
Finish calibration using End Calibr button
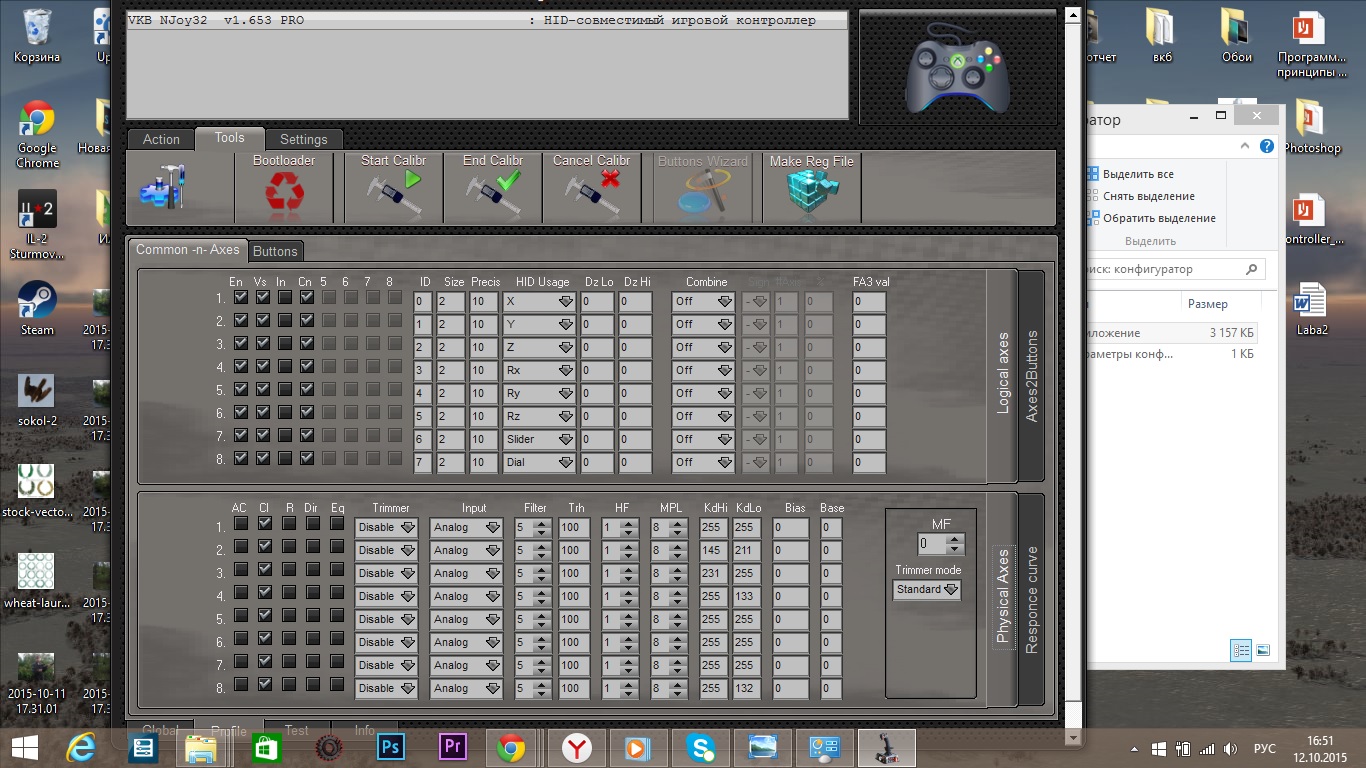(x=493, y=187)
